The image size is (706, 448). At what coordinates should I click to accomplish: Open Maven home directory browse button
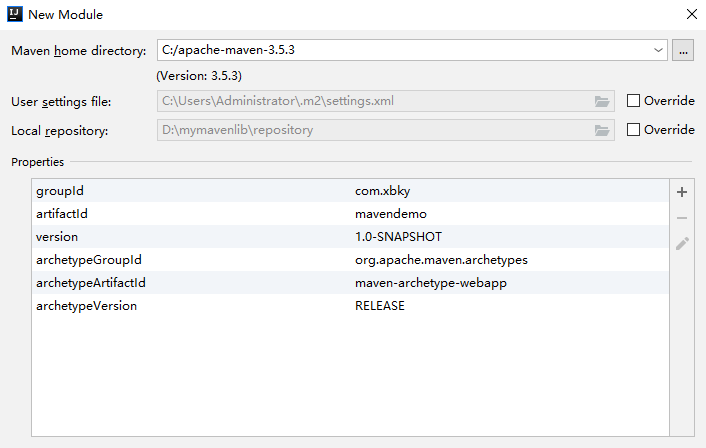[x=683, y=50]
